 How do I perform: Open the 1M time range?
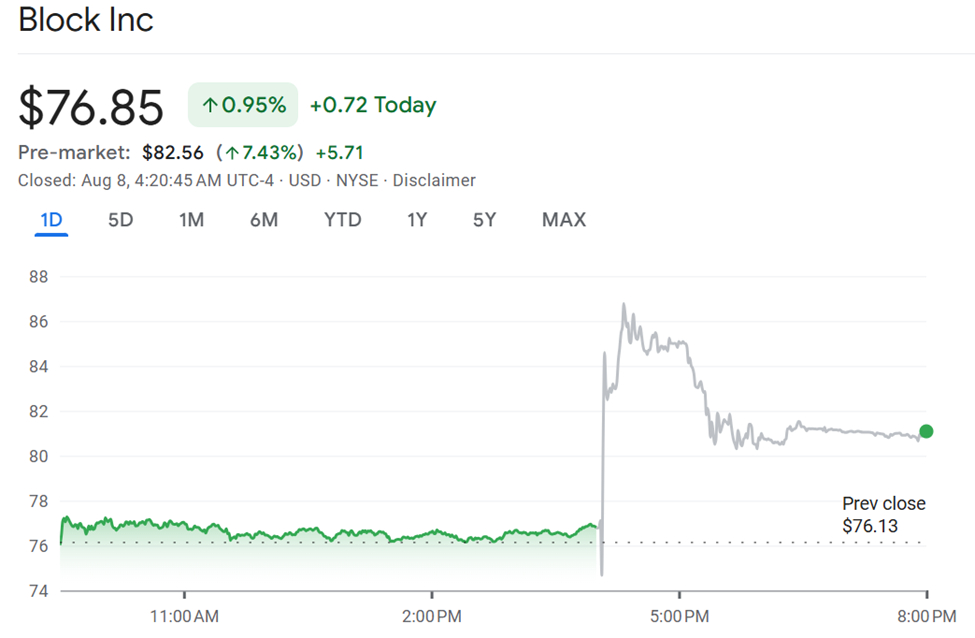coord(191,220)
